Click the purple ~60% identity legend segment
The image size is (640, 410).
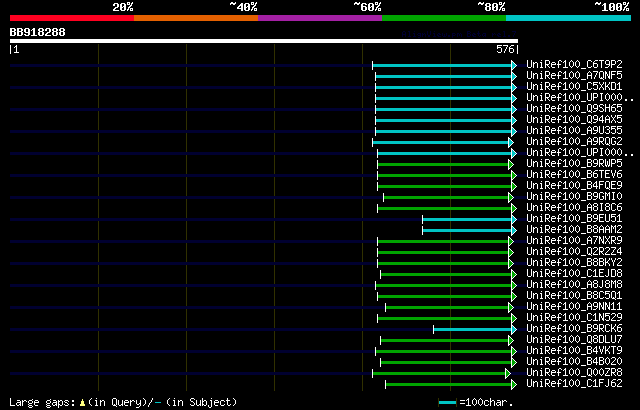tap(320, 18)
